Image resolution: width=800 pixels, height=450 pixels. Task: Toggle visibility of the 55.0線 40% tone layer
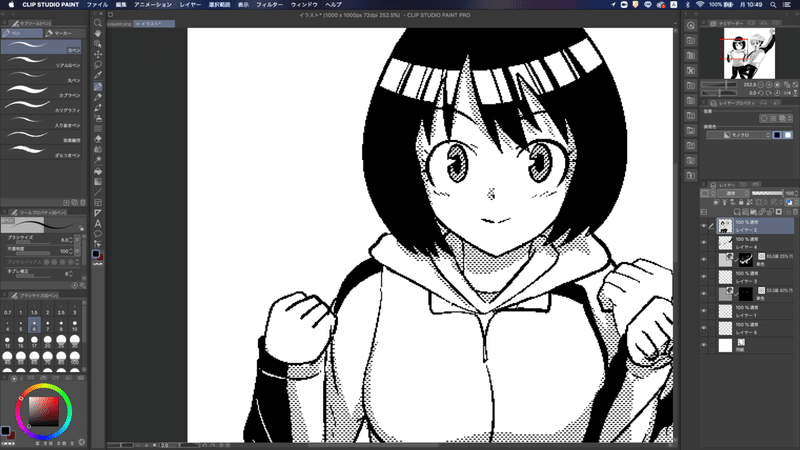tap(704, 294)
